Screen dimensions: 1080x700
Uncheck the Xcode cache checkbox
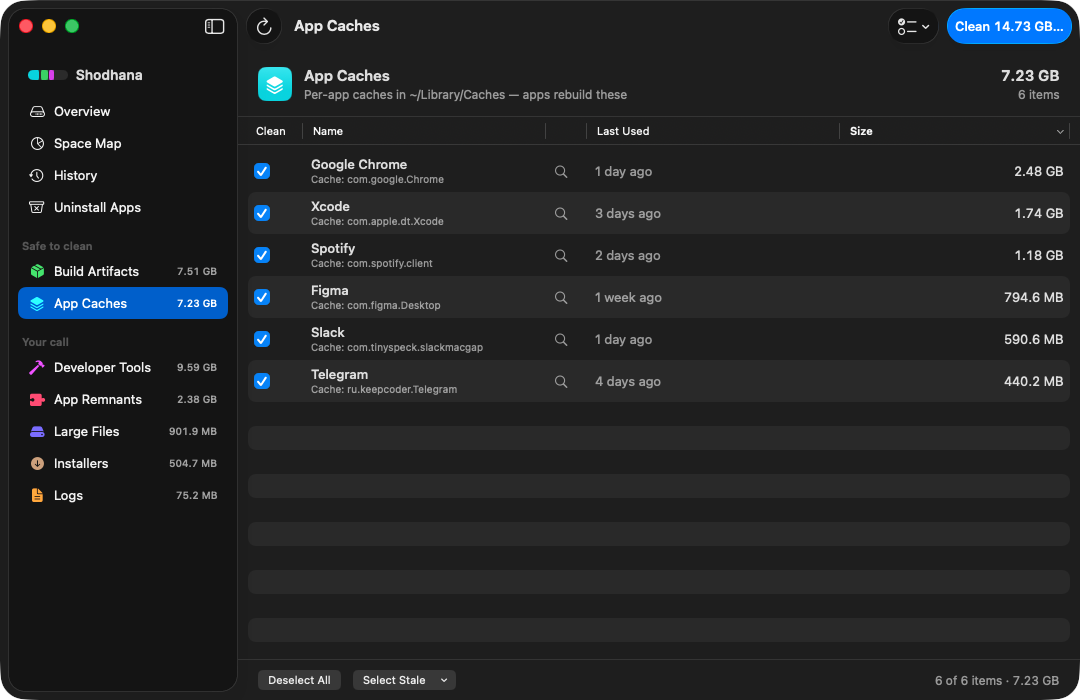(262, 214)
